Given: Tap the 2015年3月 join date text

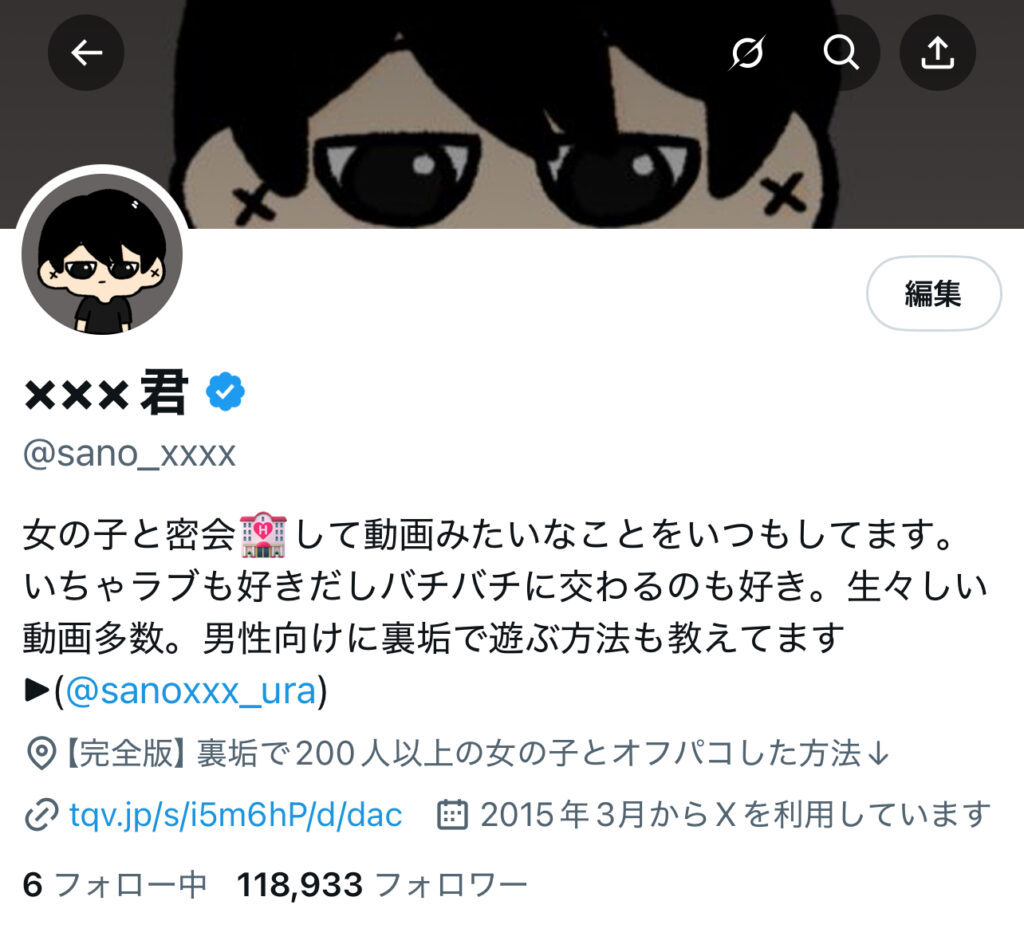Looking at the screenshot, I should pos(735,815).
